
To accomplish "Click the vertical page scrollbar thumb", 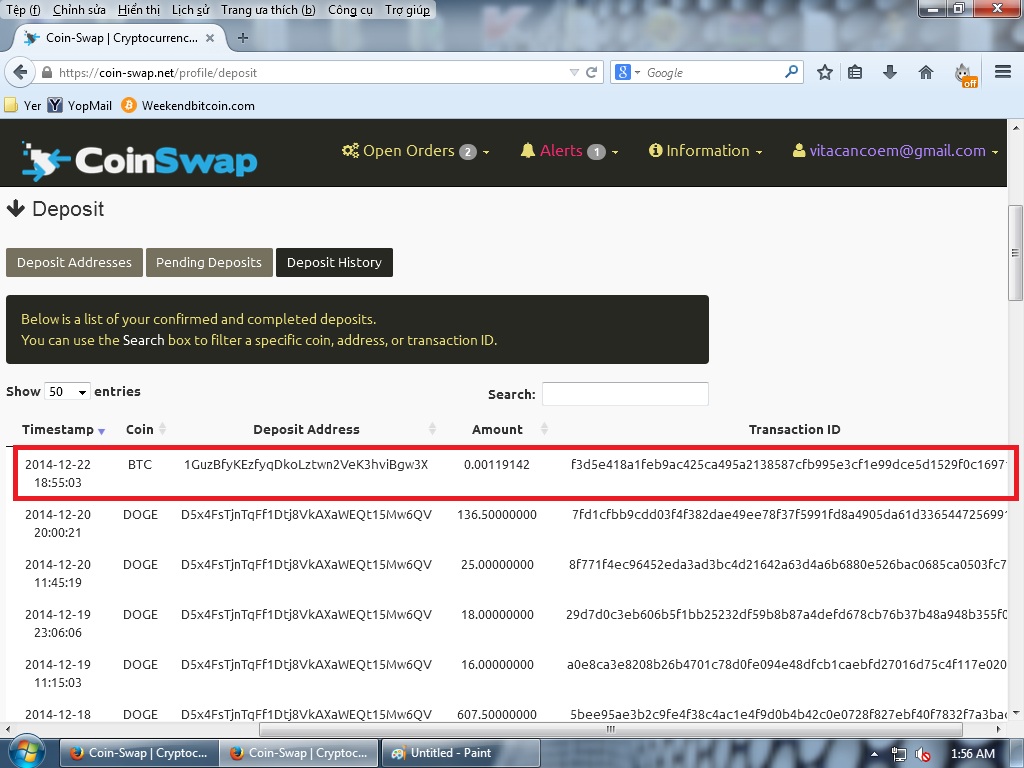I will pyautogui.click(x=1015, y=253).
